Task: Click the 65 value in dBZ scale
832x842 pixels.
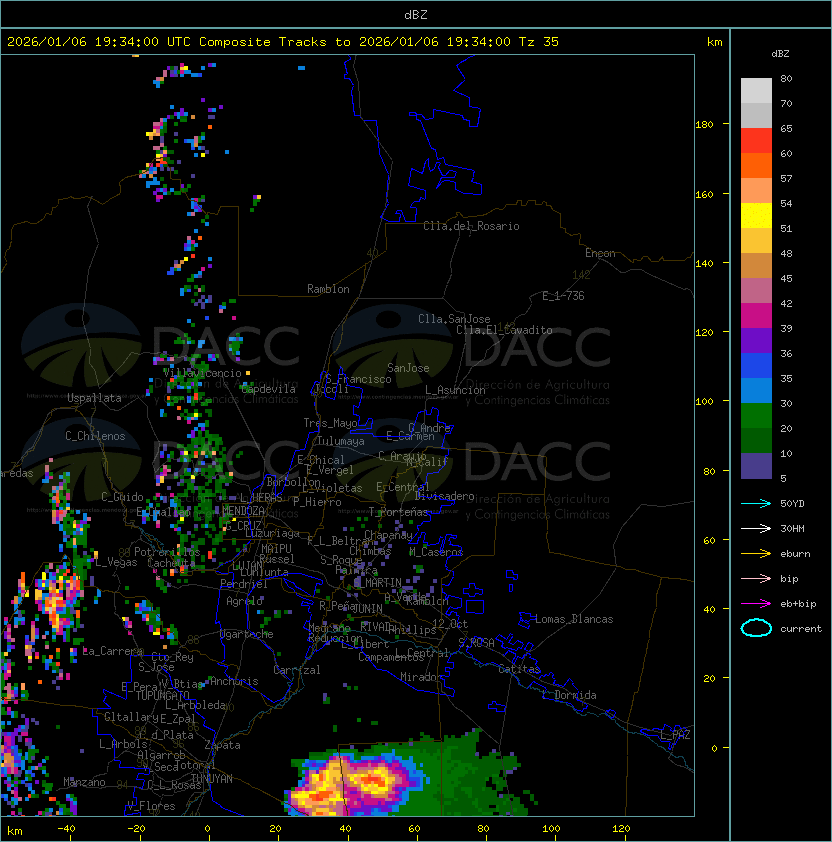Action: [786, 128]
